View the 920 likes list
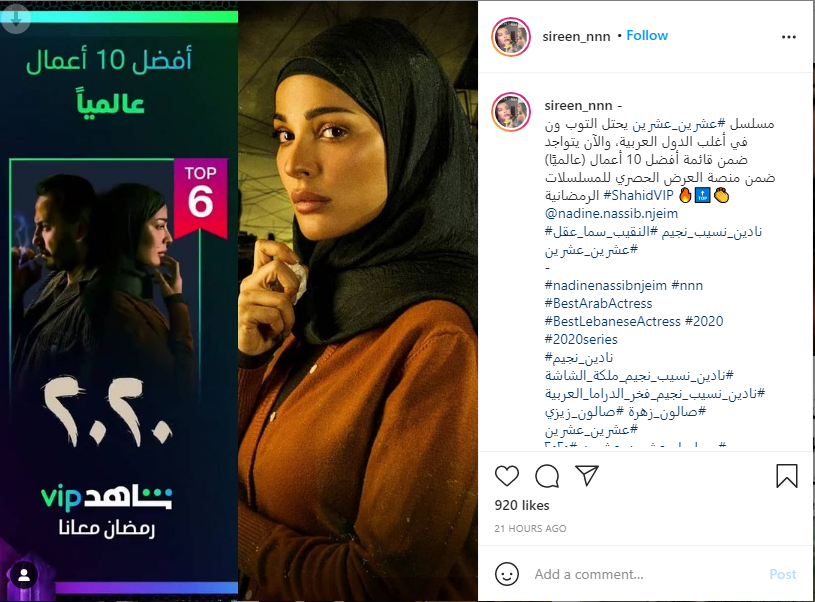815x602 pixels. [x=522, y=505]
